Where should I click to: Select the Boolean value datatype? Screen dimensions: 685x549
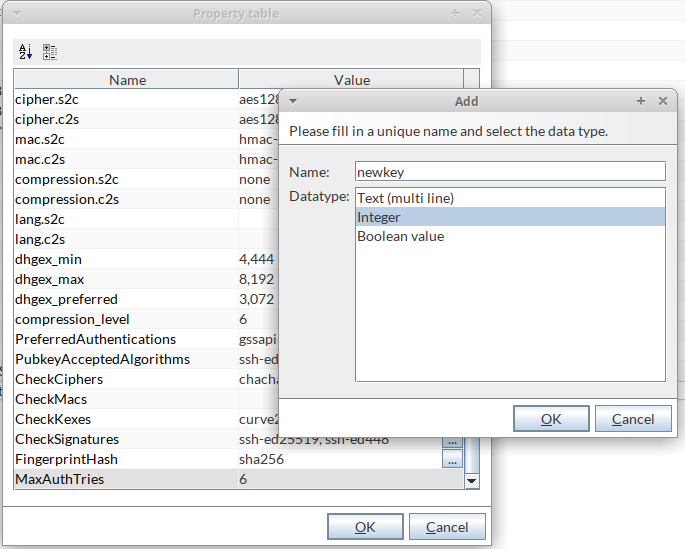pyautogui.click(x=400, y=236)
